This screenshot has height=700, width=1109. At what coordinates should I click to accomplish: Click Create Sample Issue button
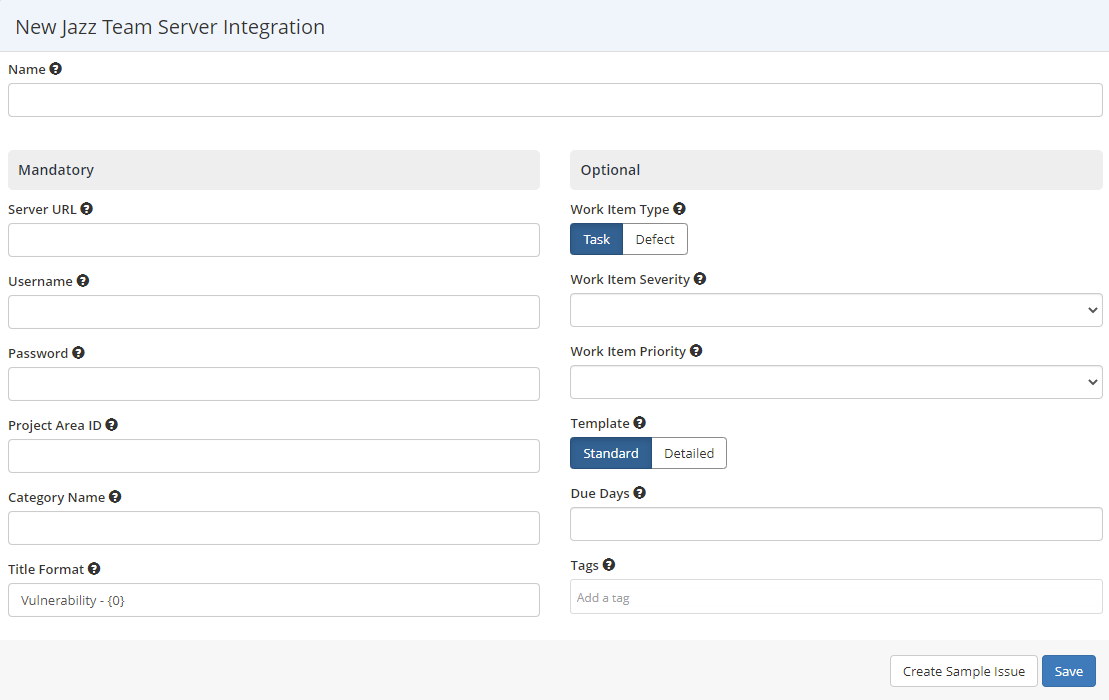coord(963,671)
